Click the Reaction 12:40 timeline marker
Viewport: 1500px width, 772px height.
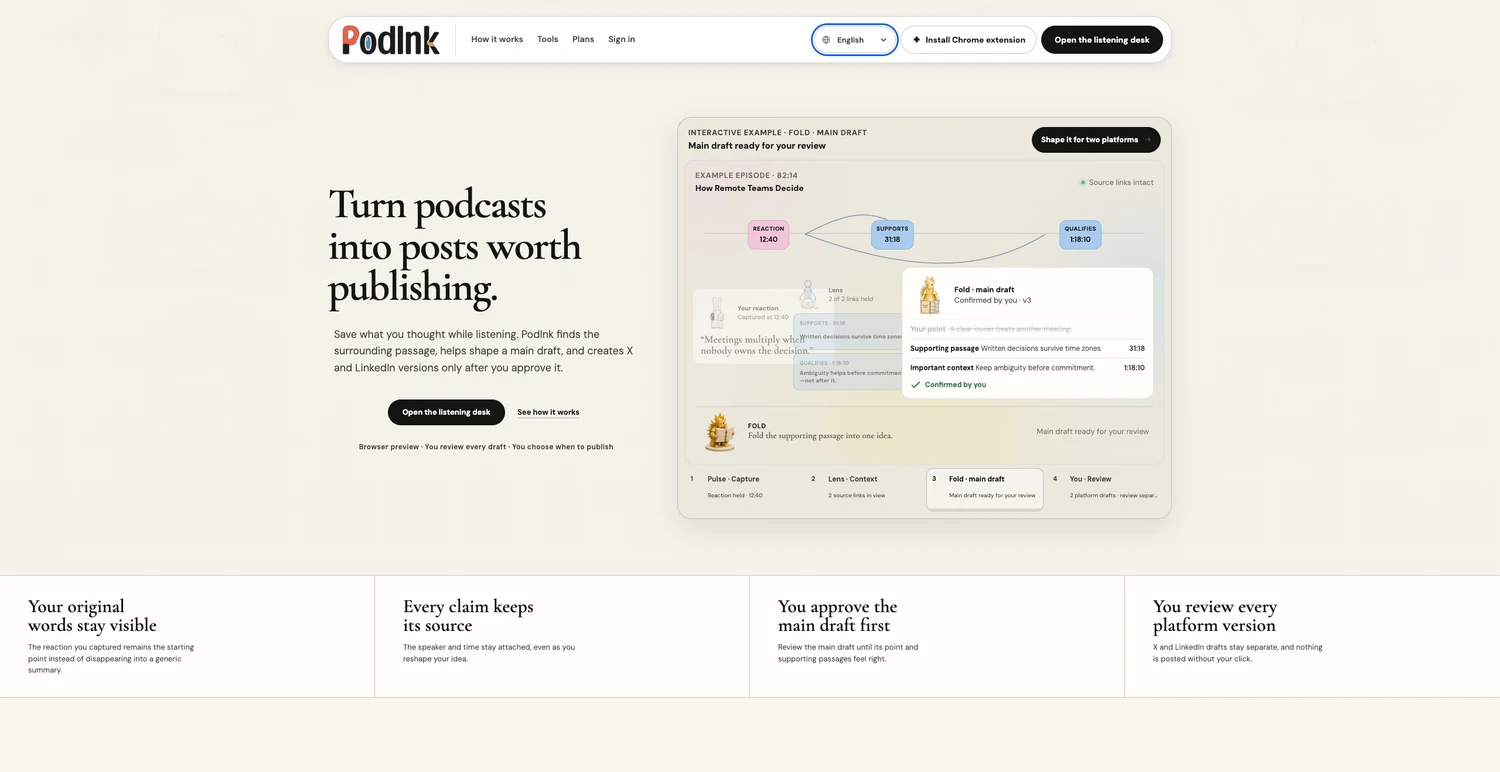pos(768,234)
